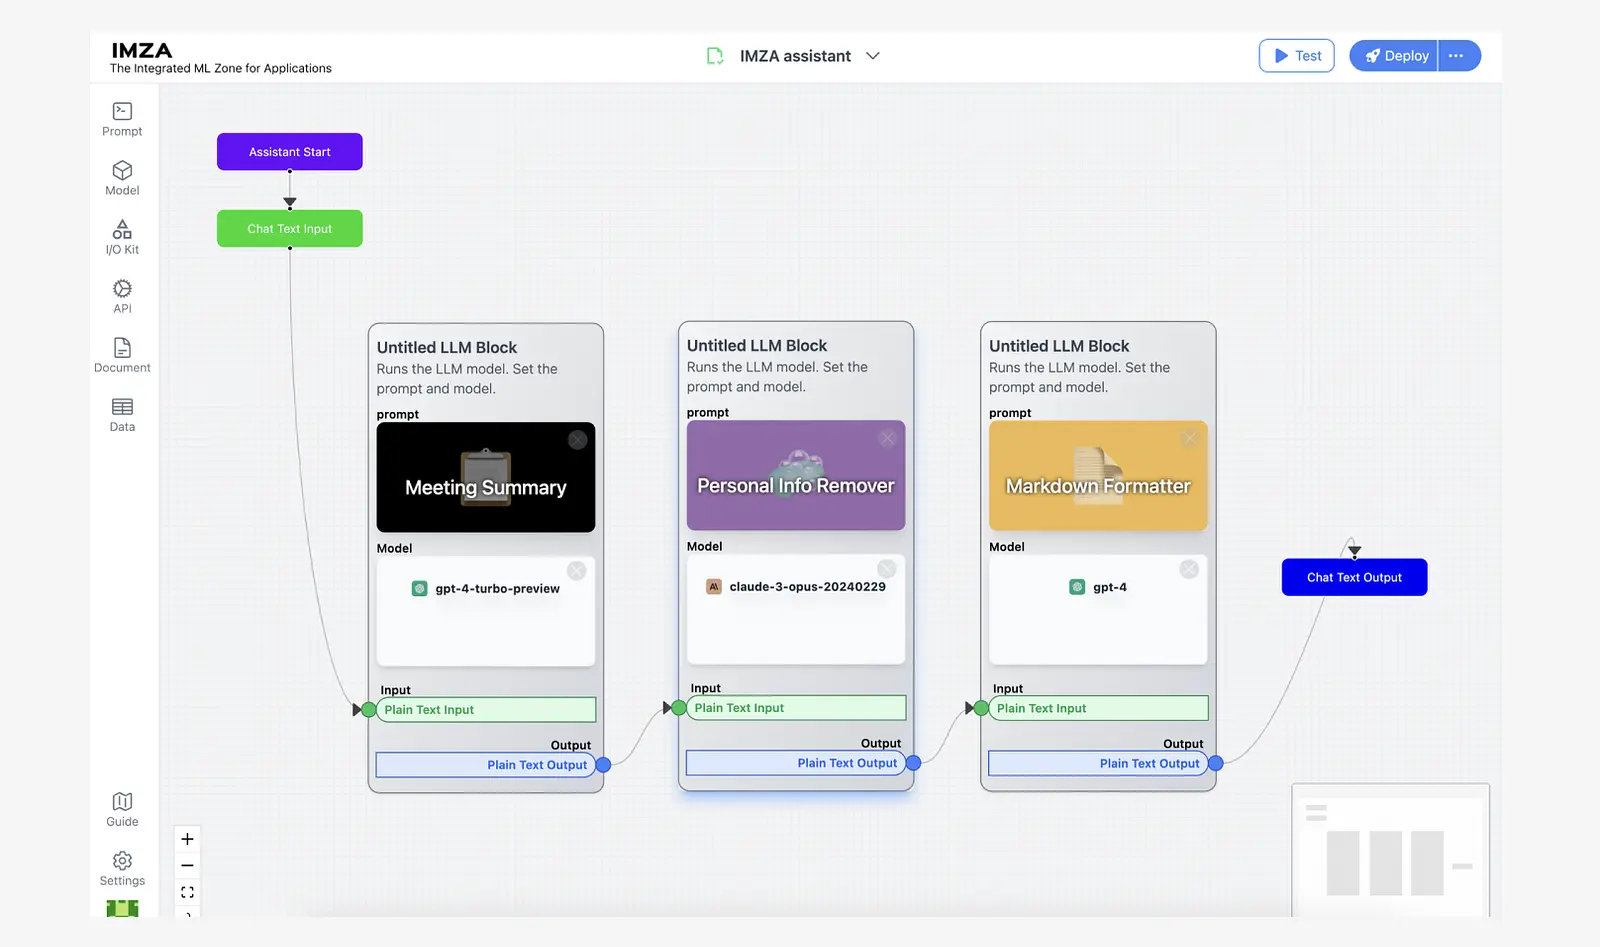Image resolution: width=1600 pixels, height=947 pixels.
Task: Remove the claude-3-opus-20240229 model
Action: pos(886,569)
